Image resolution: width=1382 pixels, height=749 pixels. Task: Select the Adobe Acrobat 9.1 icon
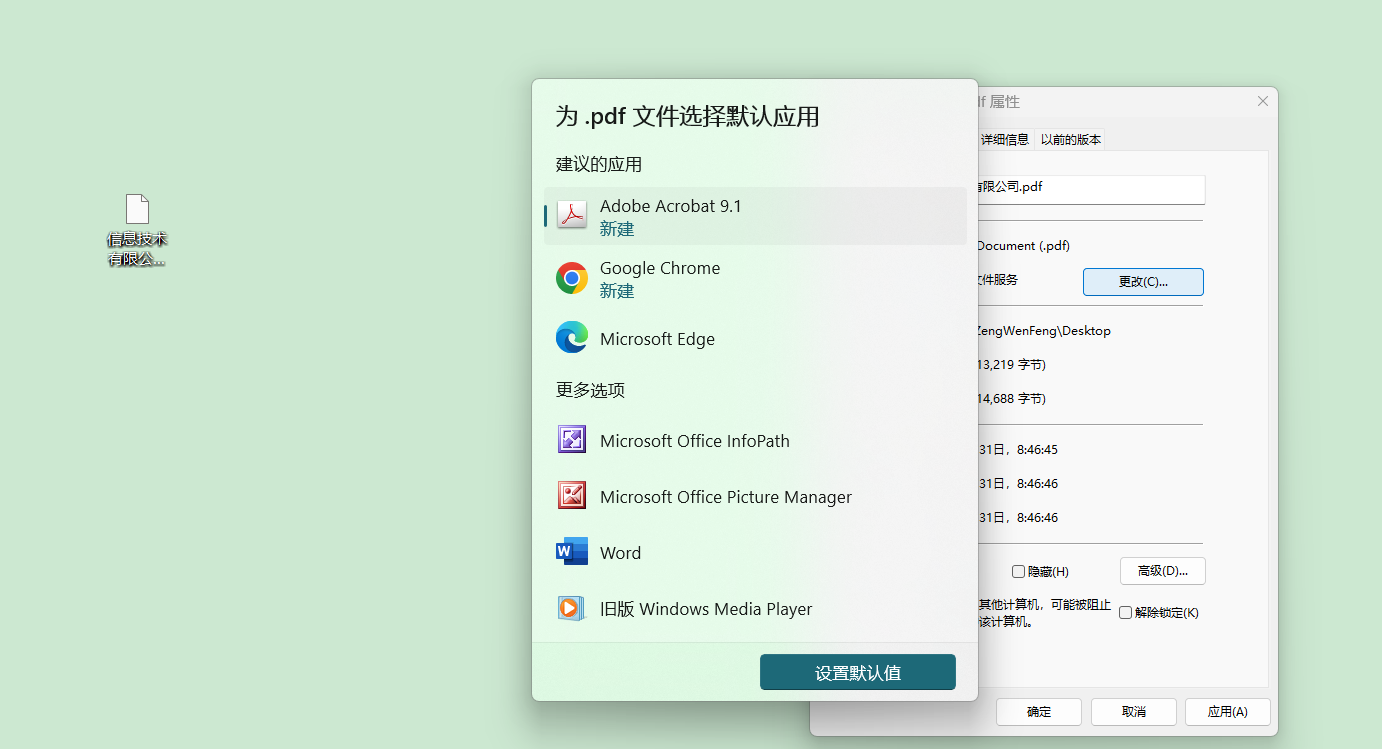tap(572, 216)
